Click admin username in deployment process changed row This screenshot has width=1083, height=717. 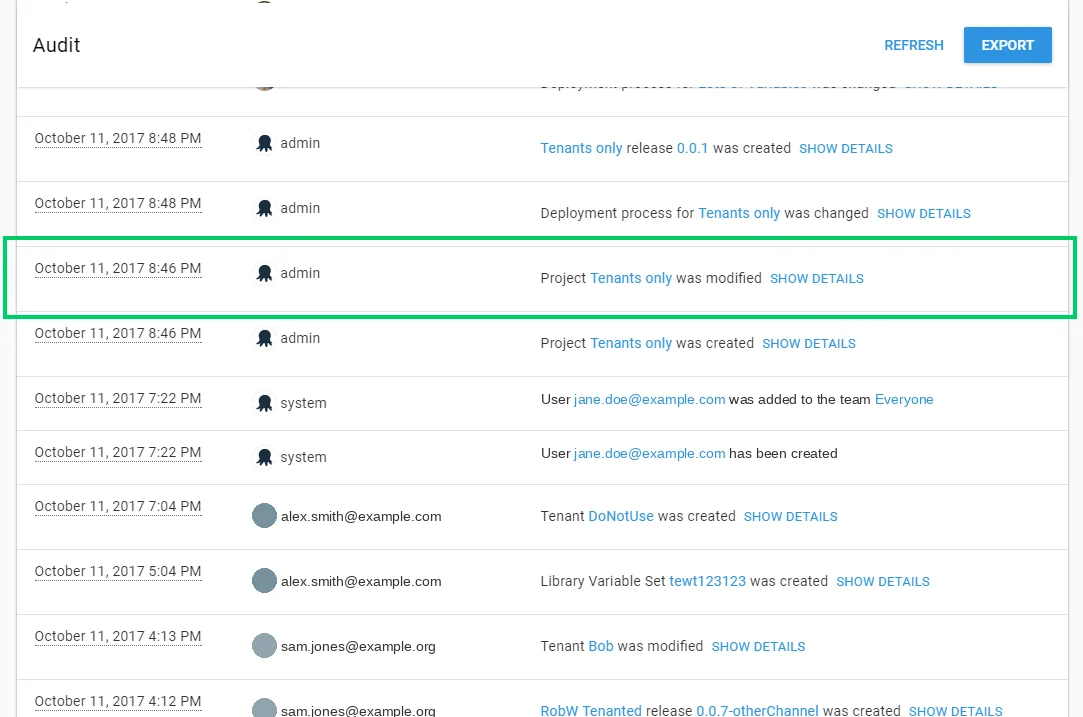coord(300,208)
